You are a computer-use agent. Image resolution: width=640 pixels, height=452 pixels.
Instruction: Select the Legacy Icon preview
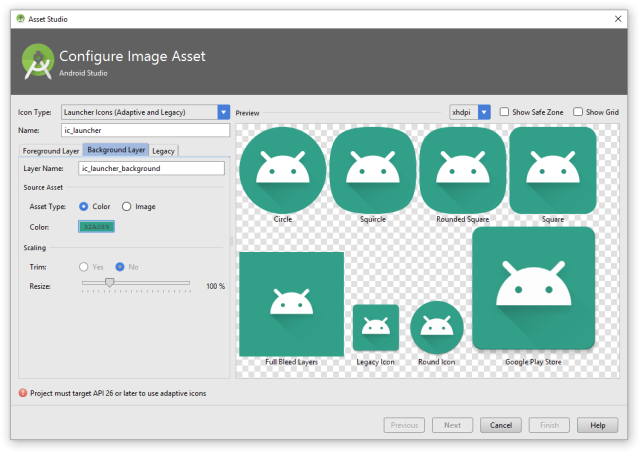(x=375, y=328)
